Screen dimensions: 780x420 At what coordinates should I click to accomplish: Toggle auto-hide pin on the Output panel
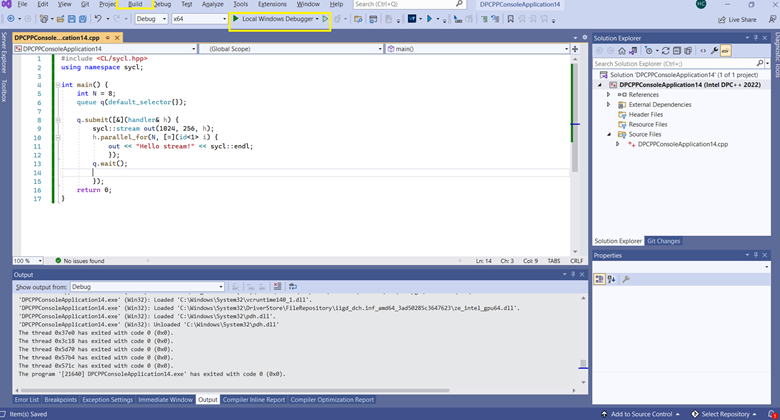coord(573,275)
